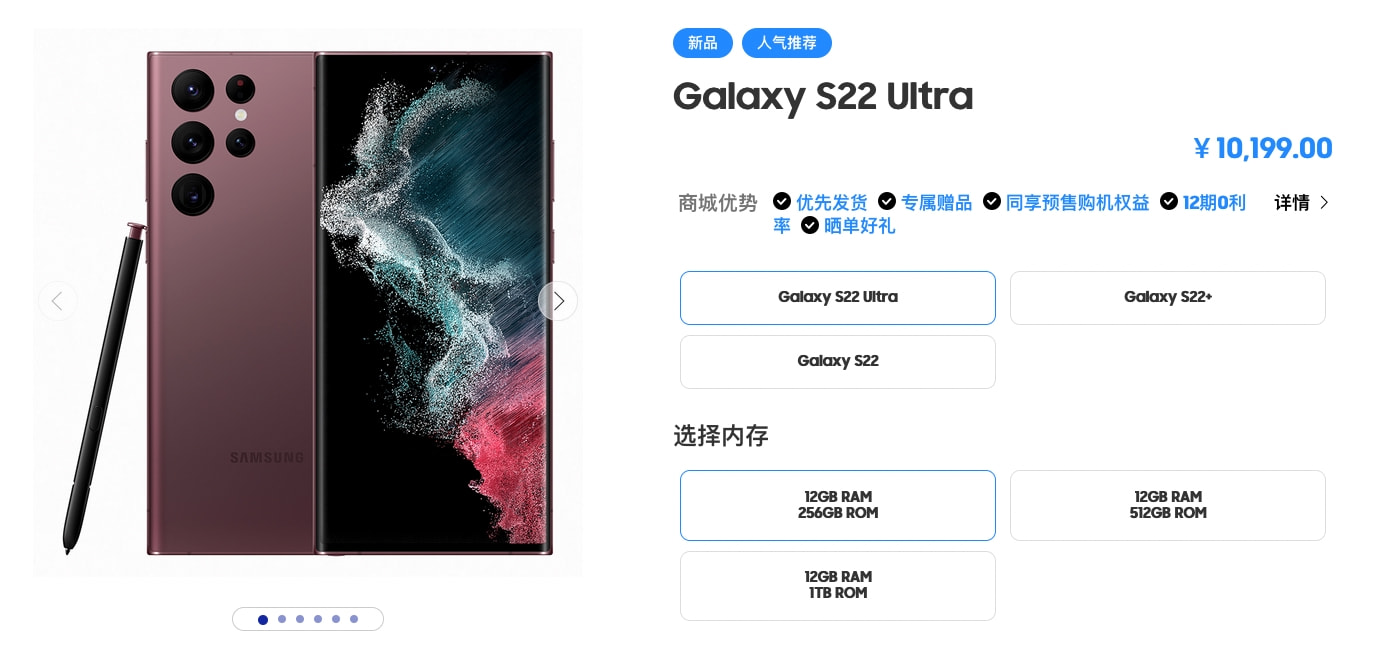Screen dimensions: 1395x647
Task: Advance to the next product image
Action: [x=558, y=301]
